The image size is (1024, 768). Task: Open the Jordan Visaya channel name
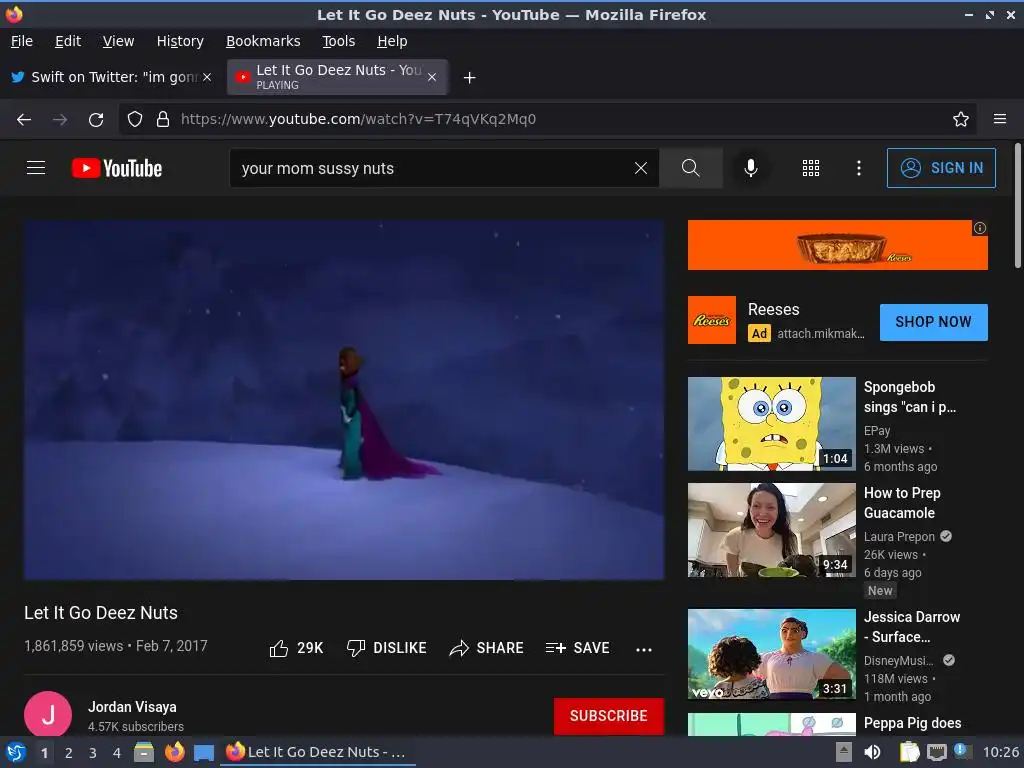[x=132, y=707]
